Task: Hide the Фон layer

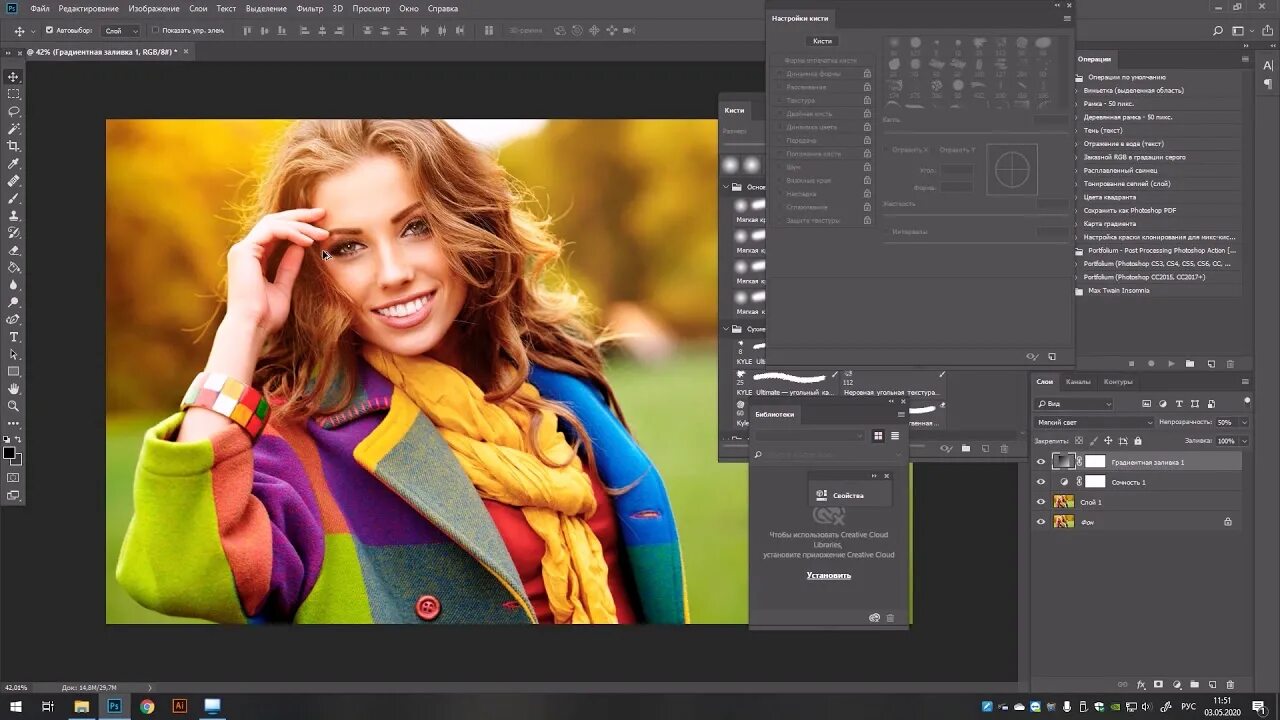Action: pos(1041,522)
